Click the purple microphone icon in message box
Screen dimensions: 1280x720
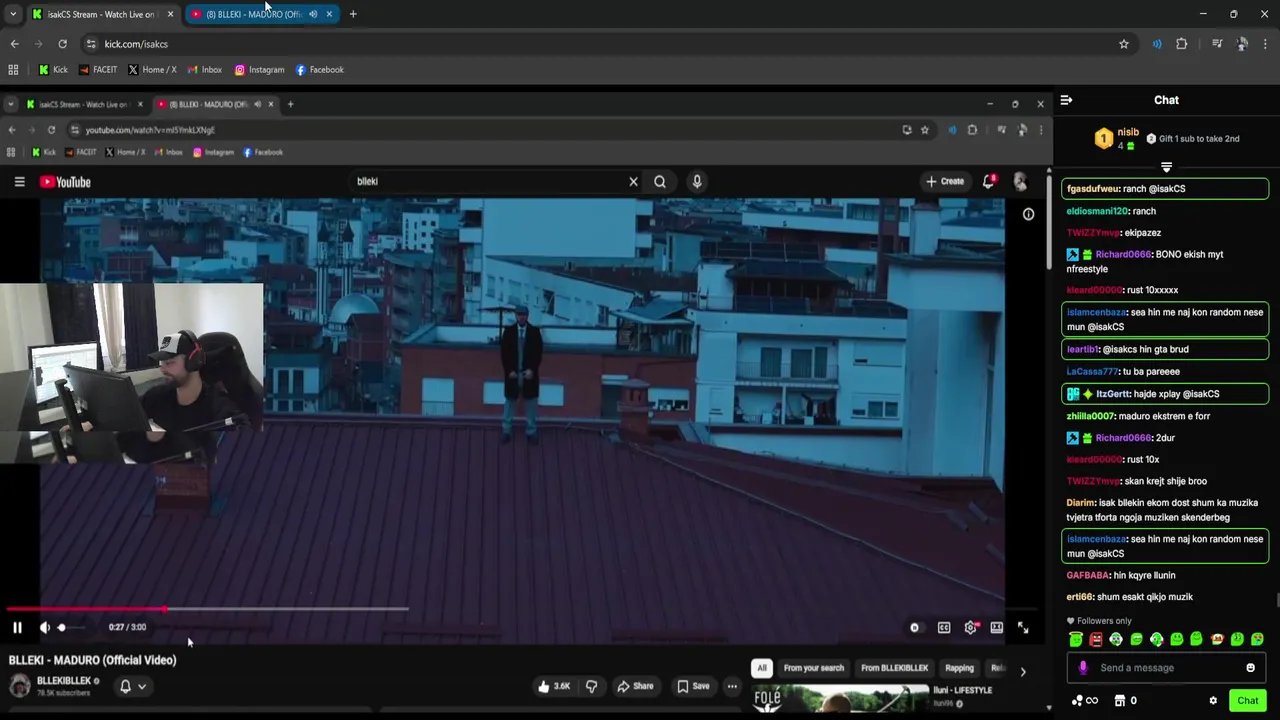[x=1083, y=668]
